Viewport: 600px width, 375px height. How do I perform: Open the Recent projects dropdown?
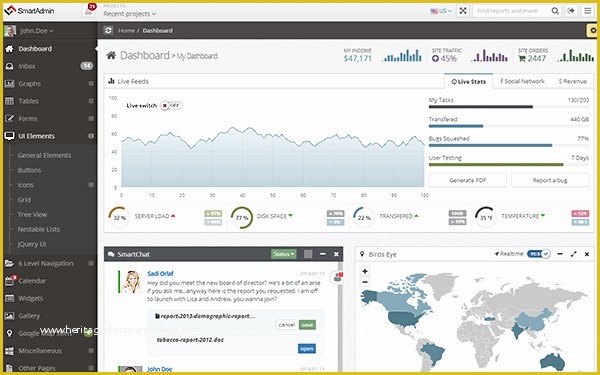(129, 14)
